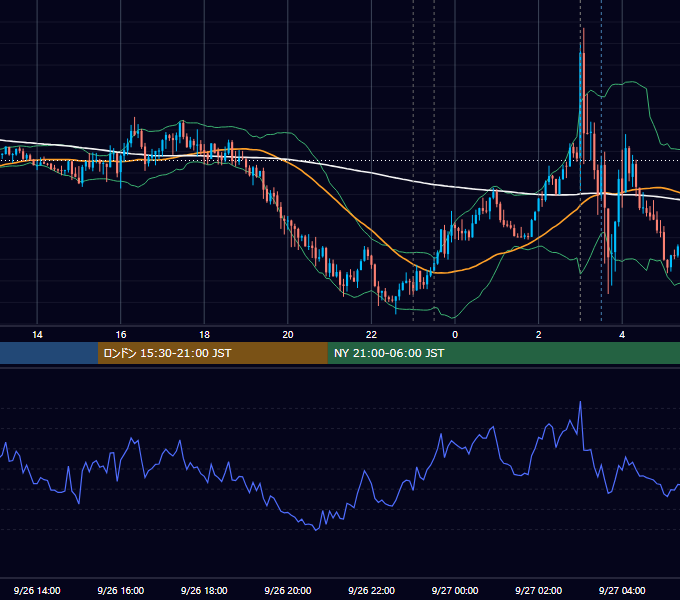This screenshot has width=680, height=600.
Task: Click the 22 hour axis label
Action: click(372, 335)
